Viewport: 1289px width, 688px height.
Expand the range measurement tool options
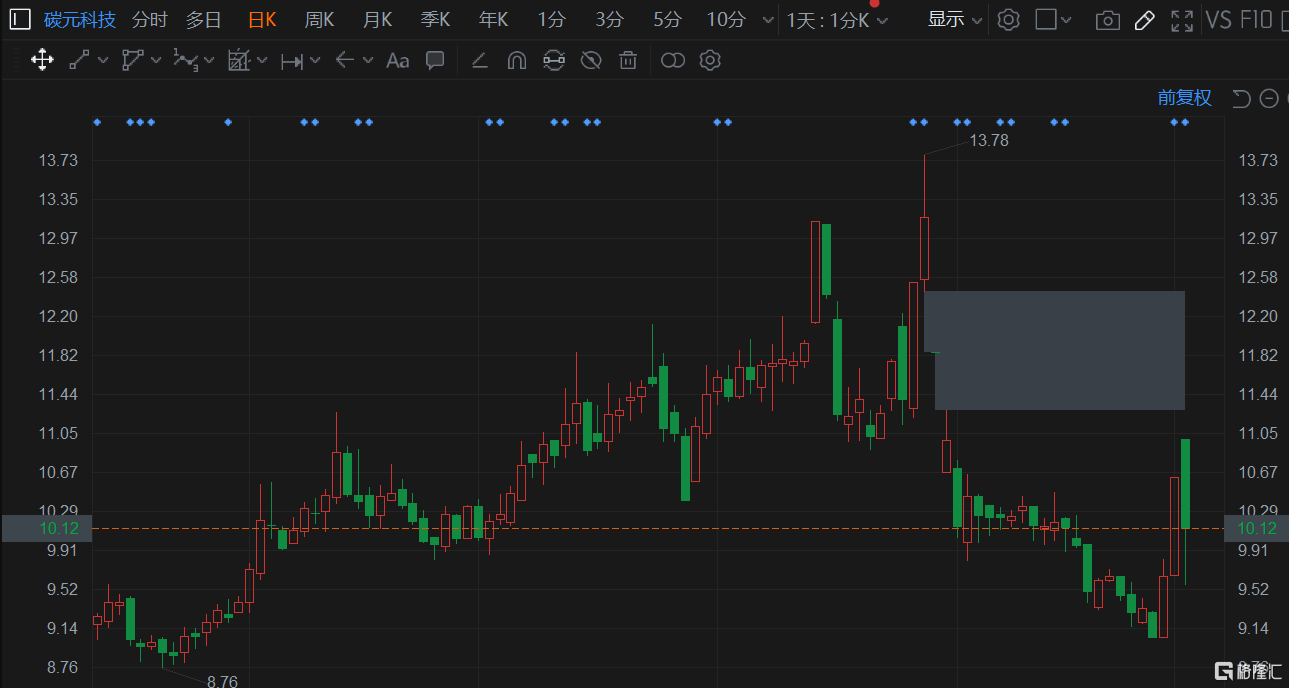[x=315, y=60]
